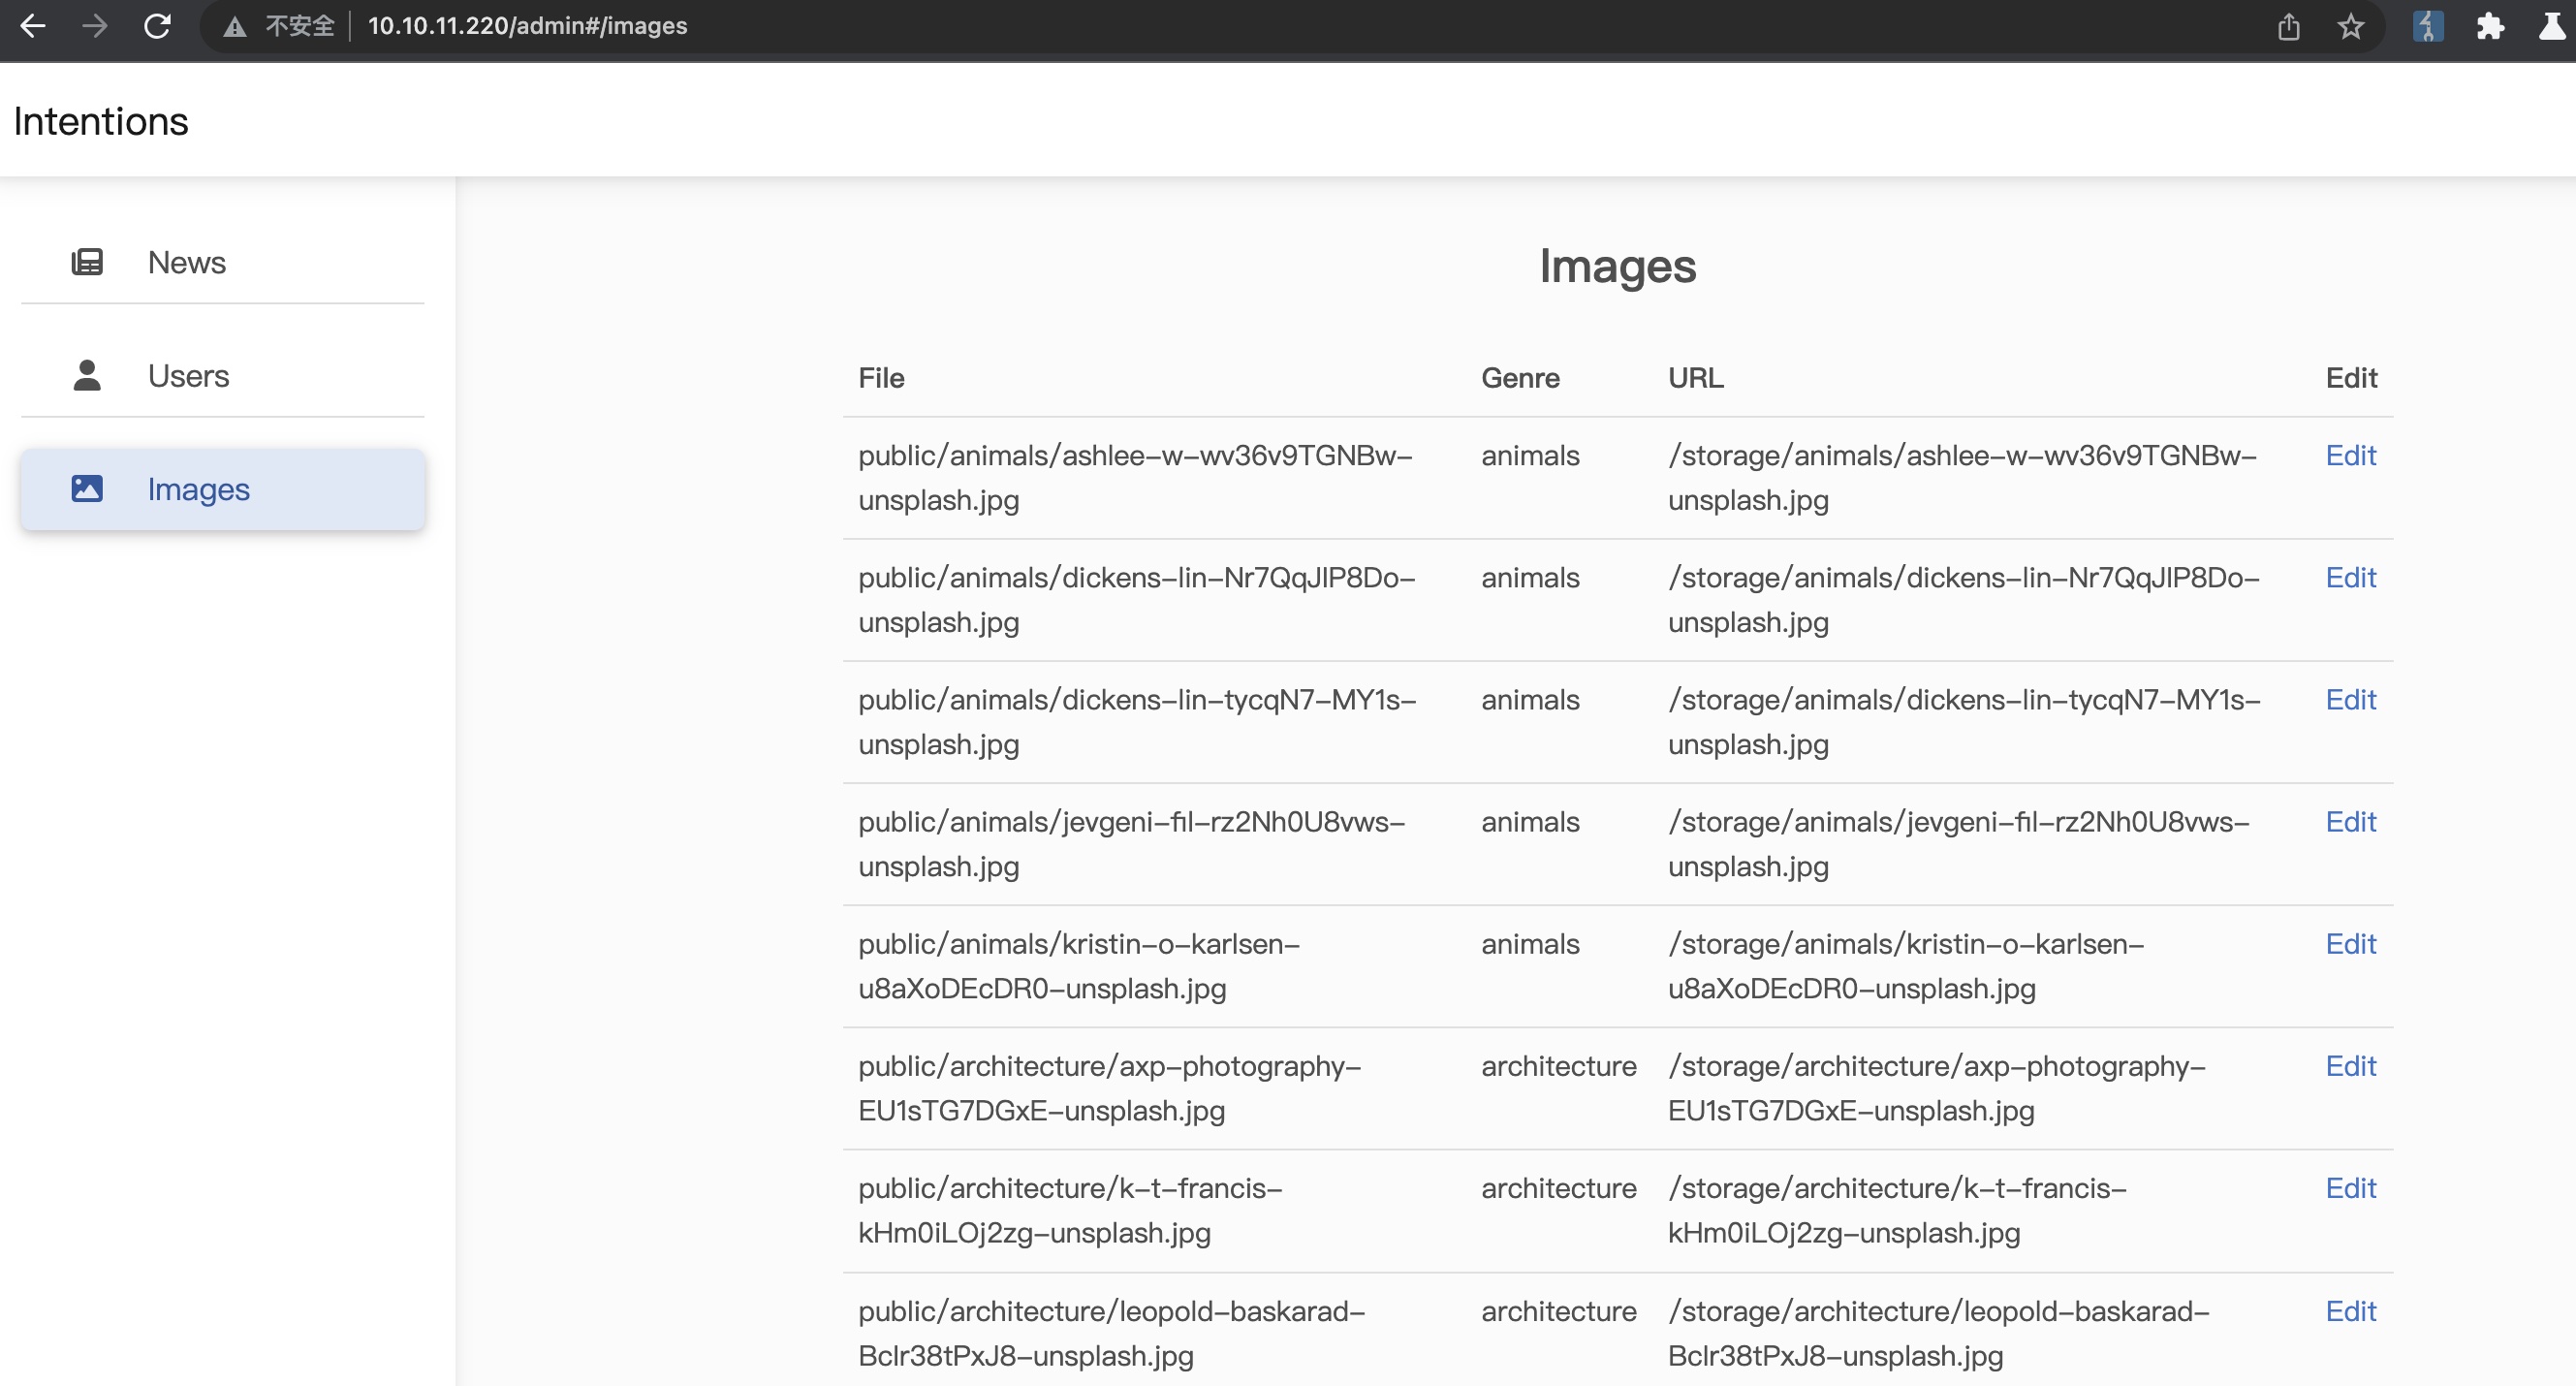This screenshot has width=2576, height=1386.
Task: Edit the jevgeni-fil animals image
Action: tap(2350, 821)
